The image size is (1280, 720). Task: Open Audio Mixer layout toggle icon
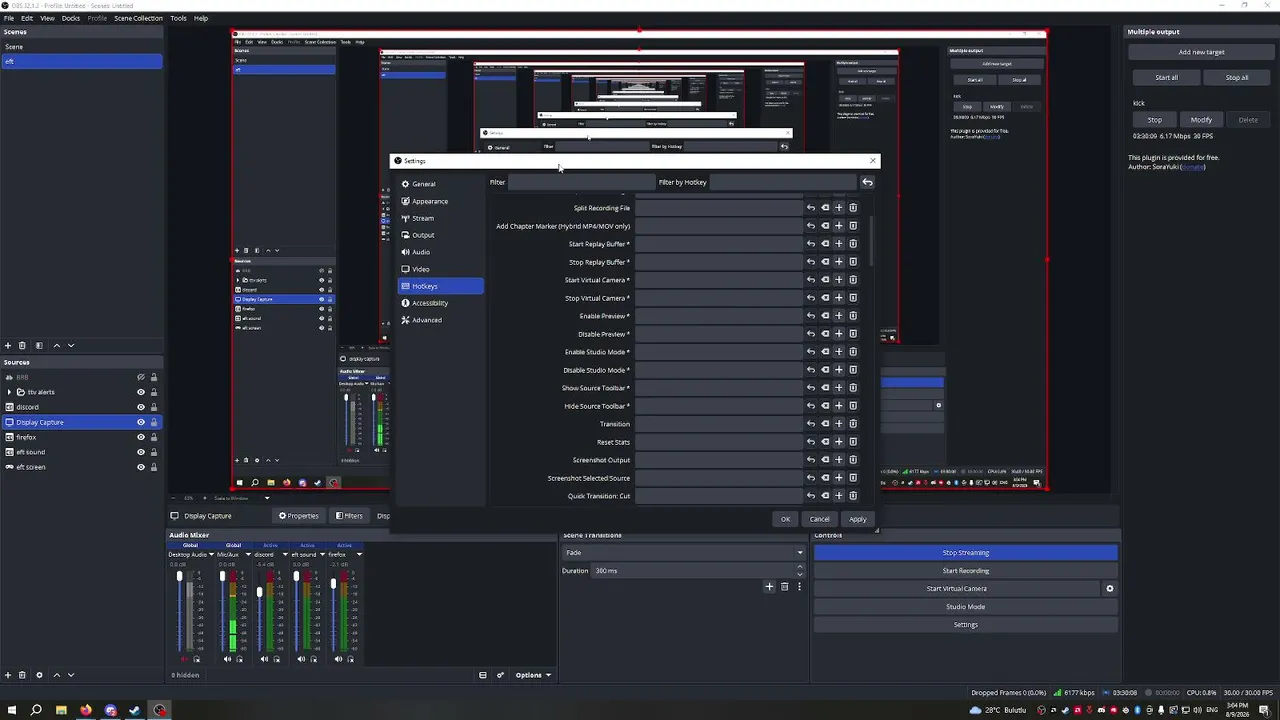[483, 675]
